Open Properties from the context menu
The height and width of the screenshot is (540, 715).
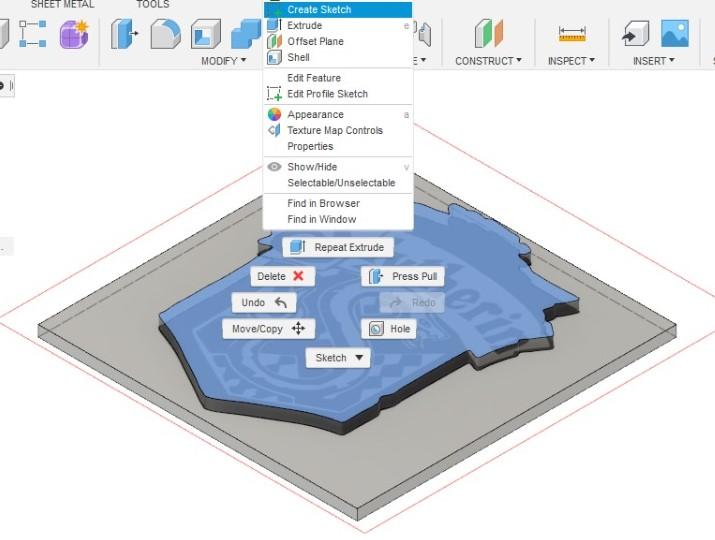(x=338, y=146)
